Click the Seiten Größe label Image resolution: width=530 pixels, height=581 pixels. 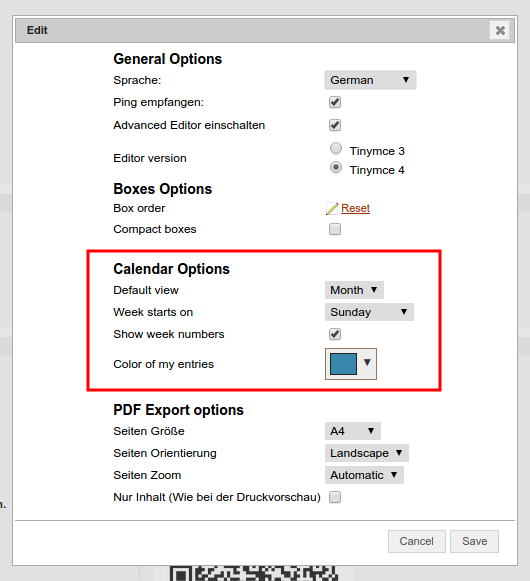click(149, 431)
